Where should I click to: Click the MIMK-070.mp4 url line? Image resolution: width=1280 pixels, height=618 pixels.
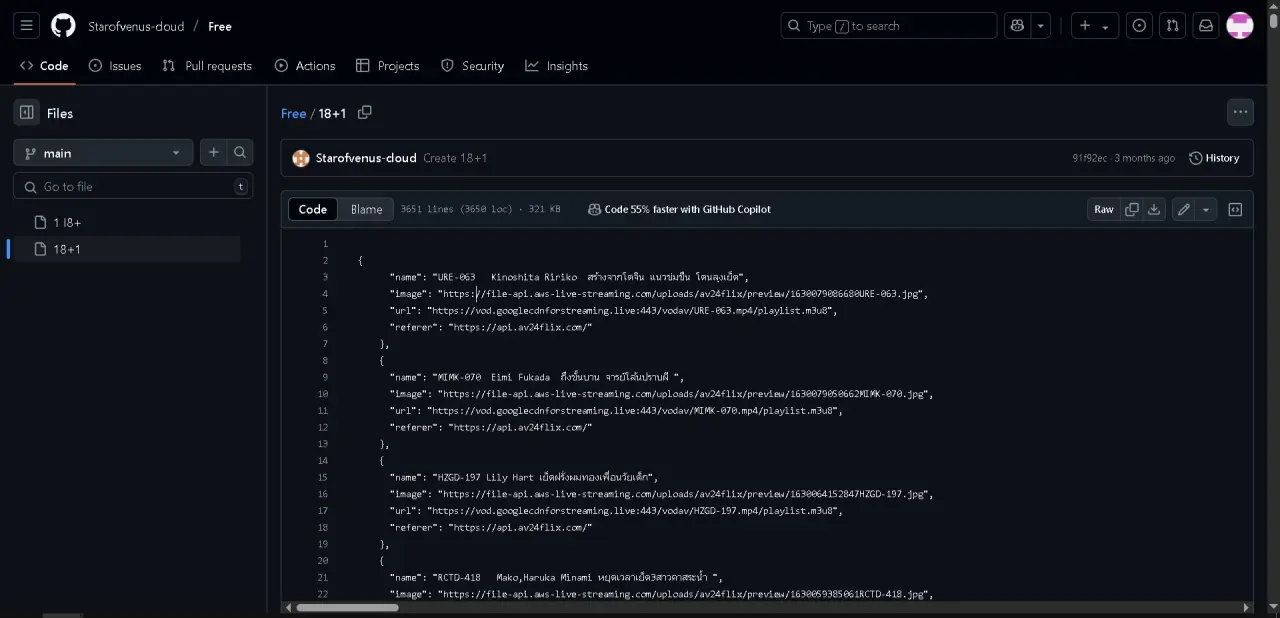[616, 410]
